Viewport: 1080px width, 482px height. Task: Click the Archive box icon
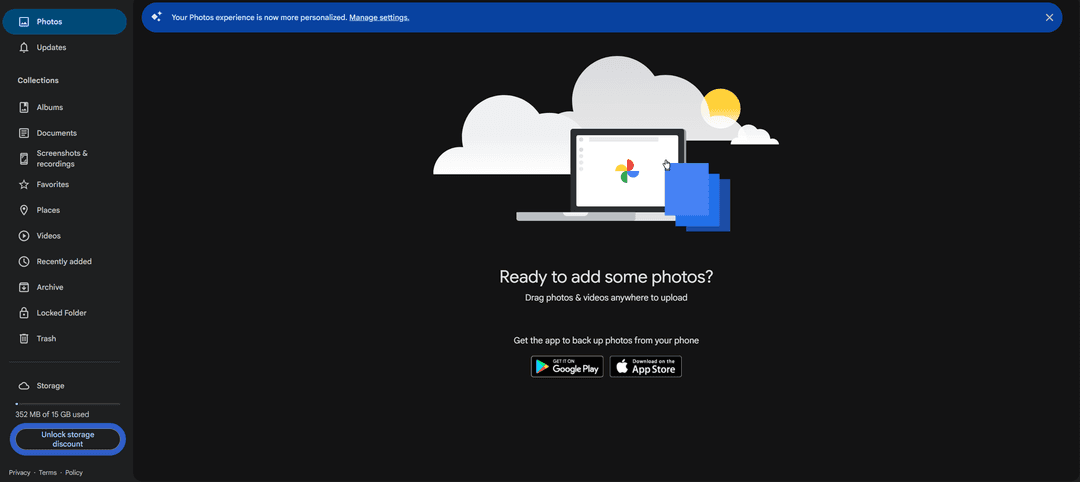pos(24,287)
